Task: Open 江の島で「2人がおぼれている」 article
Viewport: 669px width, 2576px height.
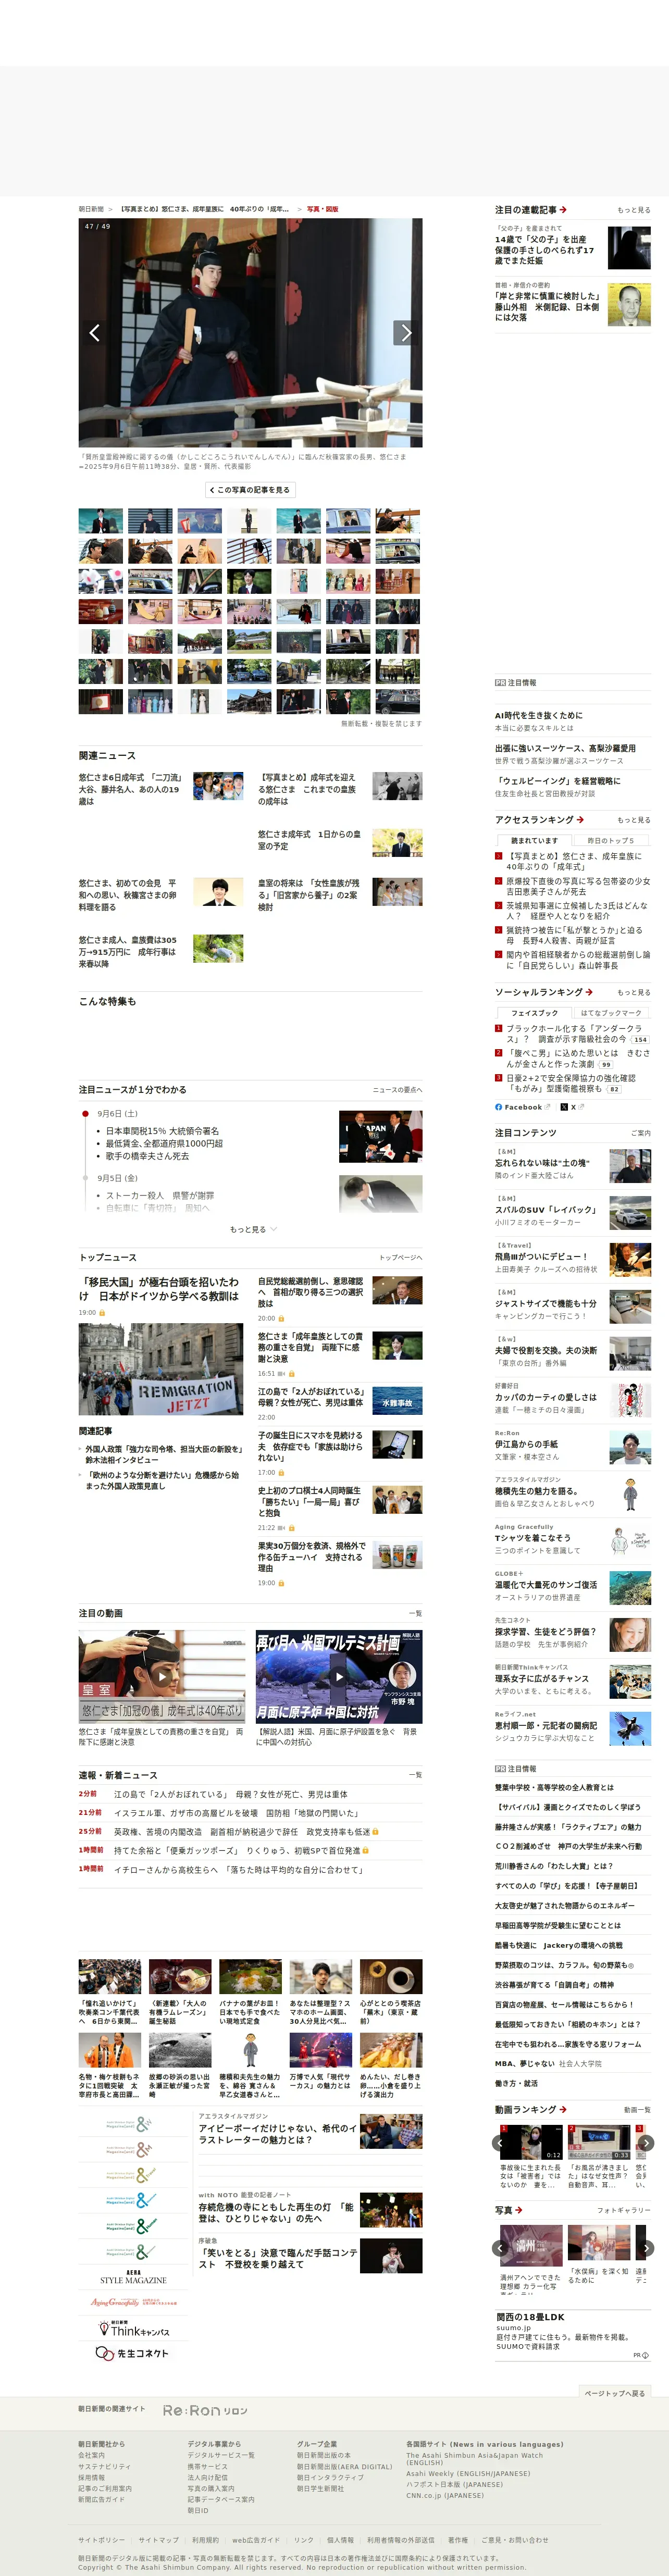Action: 311,1397
